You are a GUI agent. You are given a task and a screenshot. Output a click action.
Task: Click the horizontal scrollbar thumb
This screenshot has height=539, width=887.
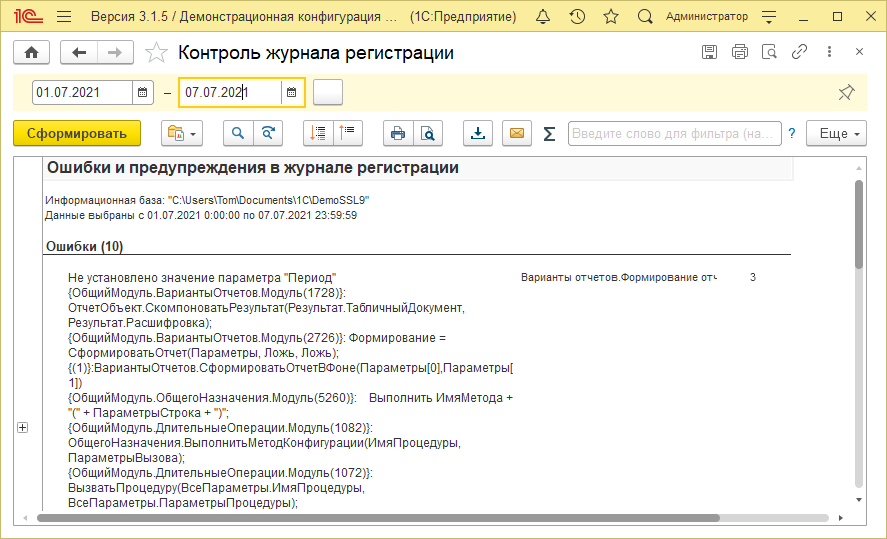[378, 518]
